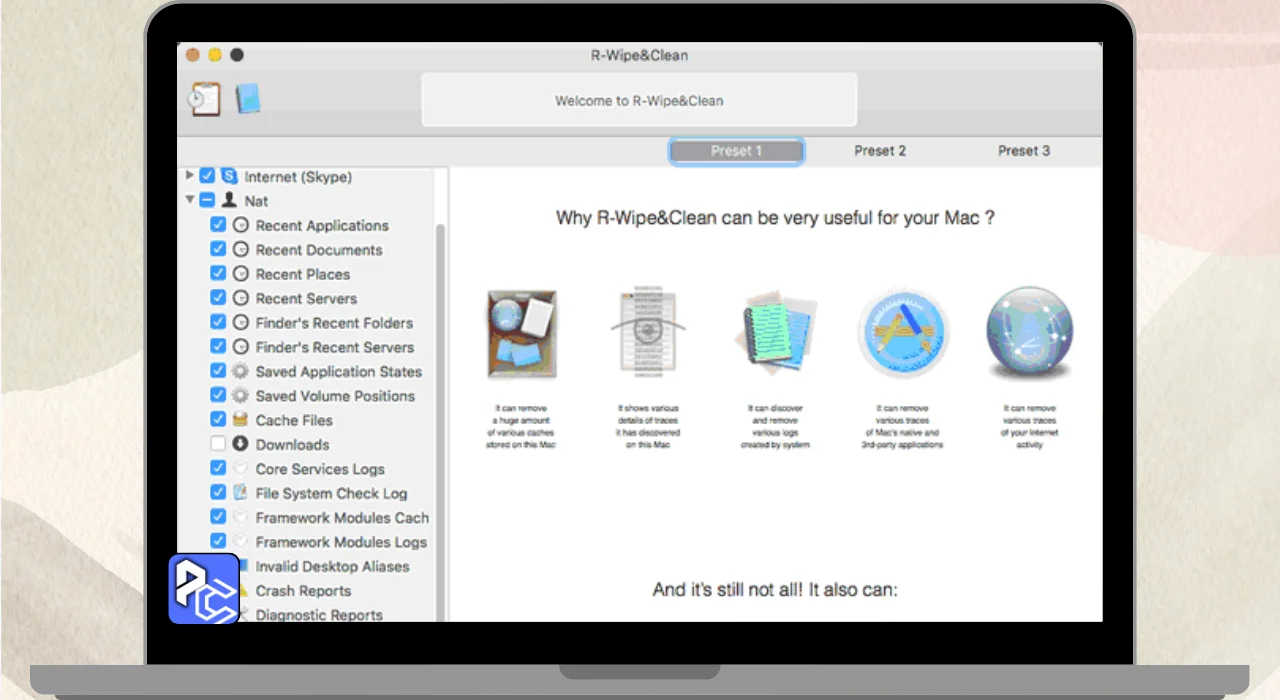Click the App Store applications traces illustration

click(x=903, y=334)
